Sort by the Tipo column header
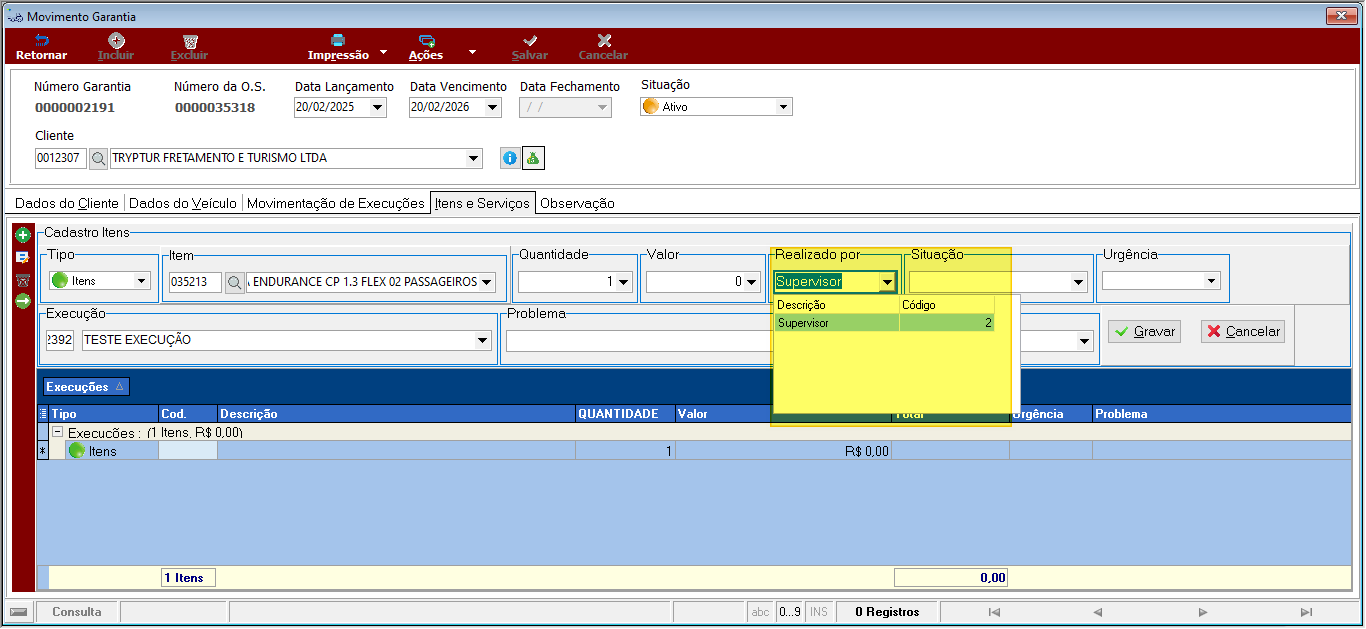Image resolution: width=1366 pixels, height=629 pixels. 103,413
